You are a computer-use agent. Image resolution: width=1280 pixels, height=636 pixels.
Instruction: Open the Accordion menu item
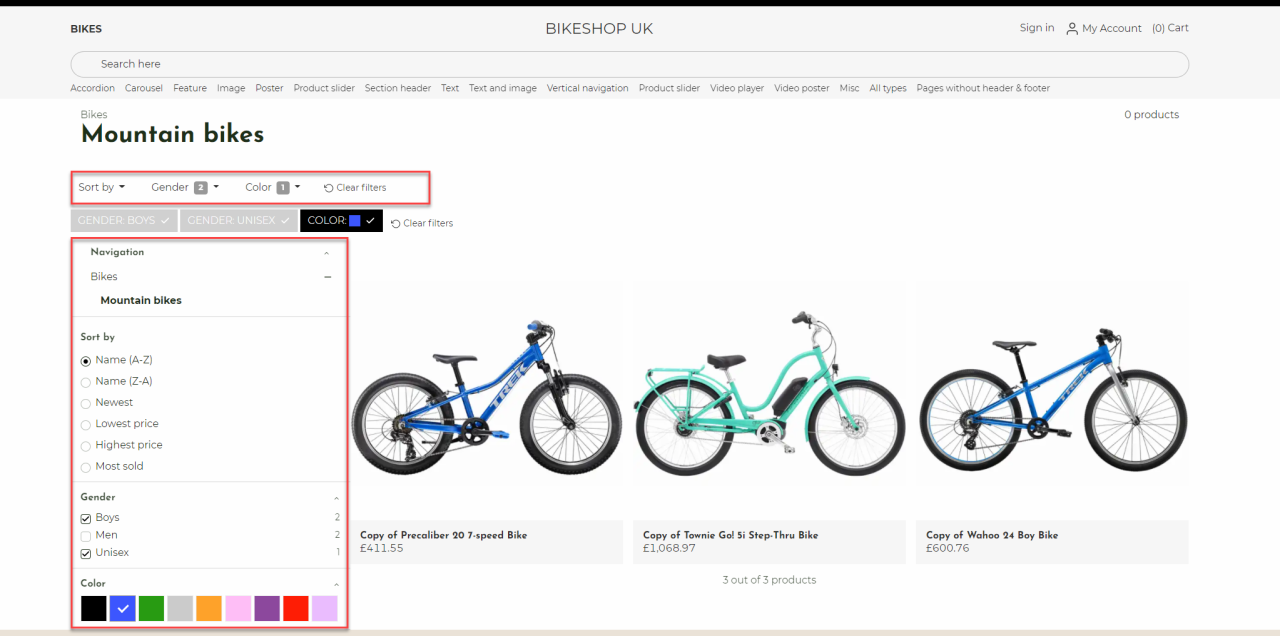pos(92,88)
